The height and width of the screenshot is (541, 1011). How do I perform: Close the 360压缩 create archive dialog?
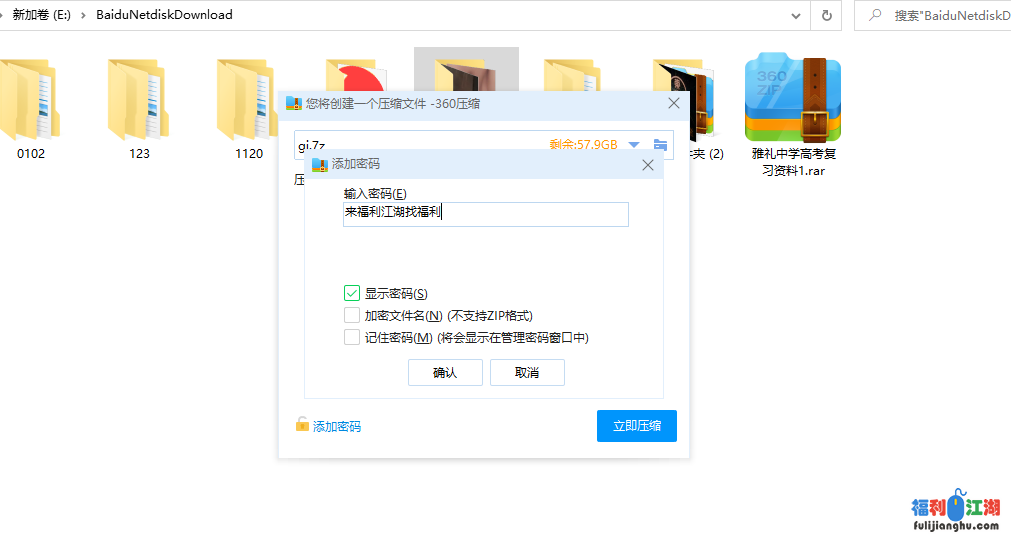(674, 103)
